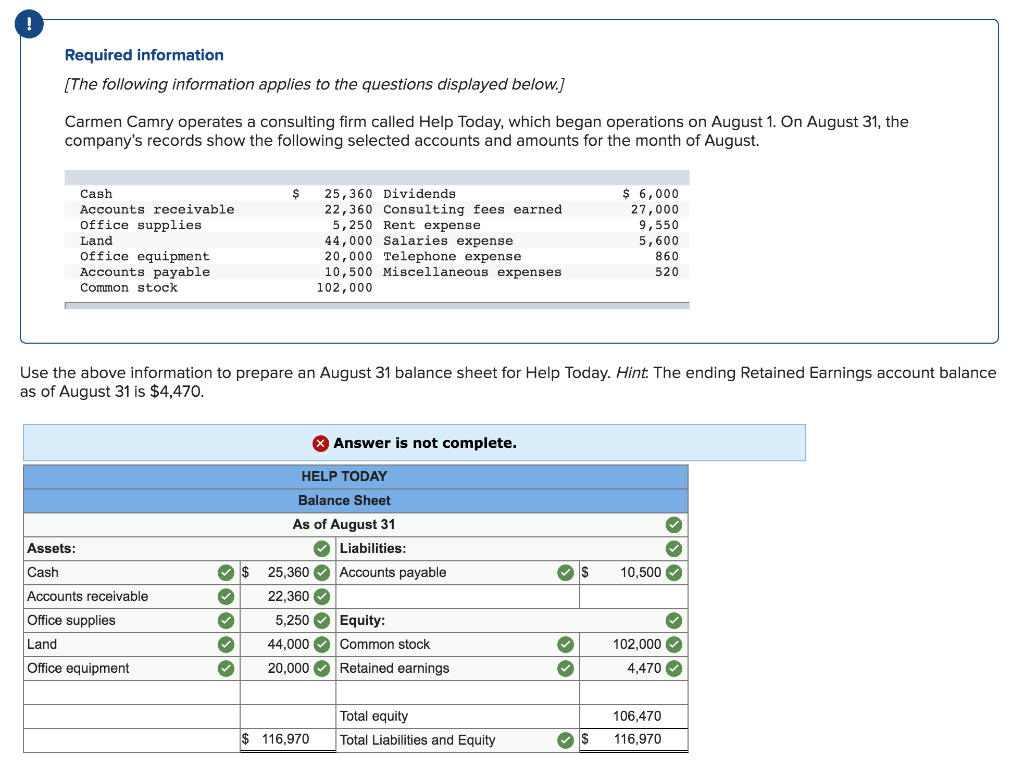Click Miscellaneous expenses in the data table
This screenshot has height=779, width=1024.
coord(472,272)
